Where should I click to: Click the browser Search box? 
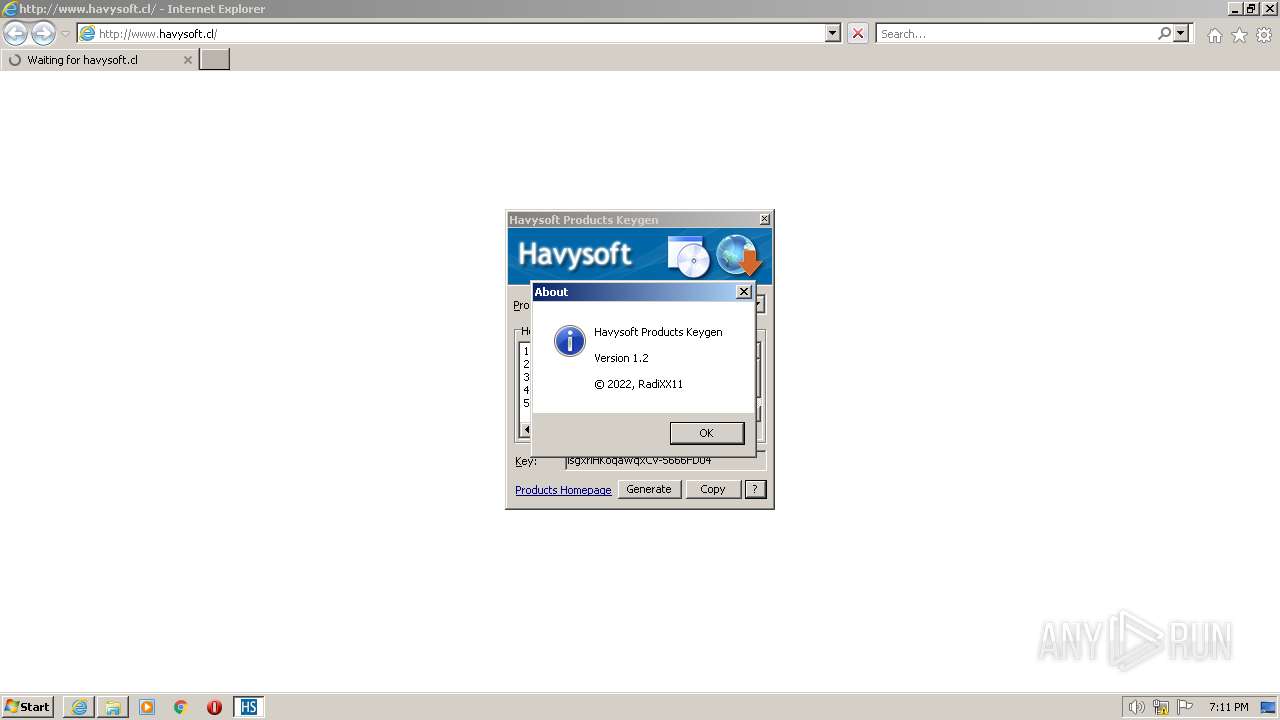1016,34
